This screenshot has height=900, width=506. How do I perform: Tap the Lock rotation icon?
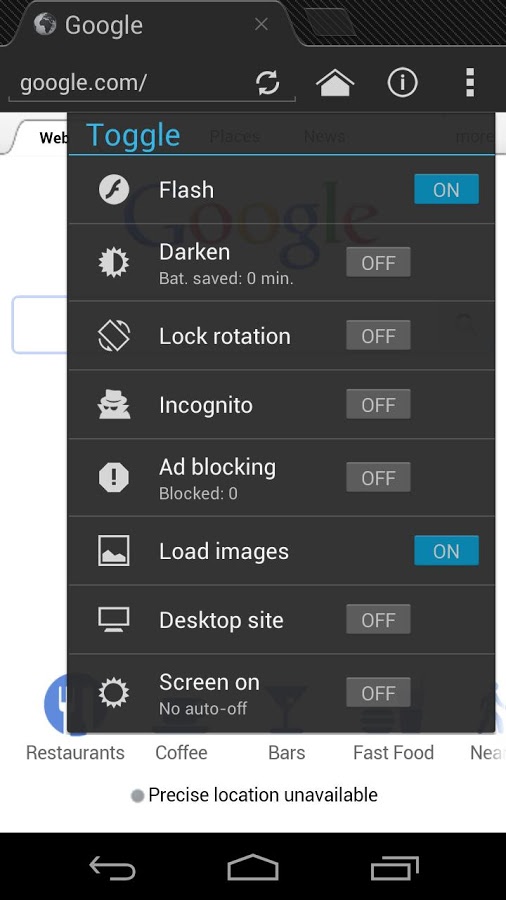click(x=114, y=336)
